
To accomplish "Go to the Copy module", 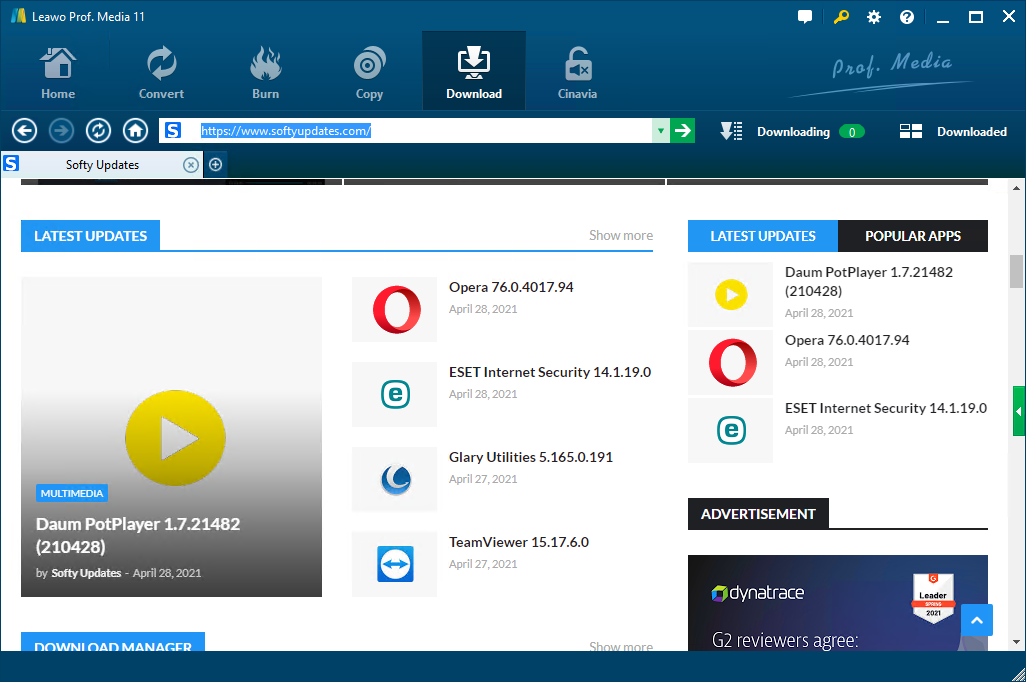I will point(369,72).
